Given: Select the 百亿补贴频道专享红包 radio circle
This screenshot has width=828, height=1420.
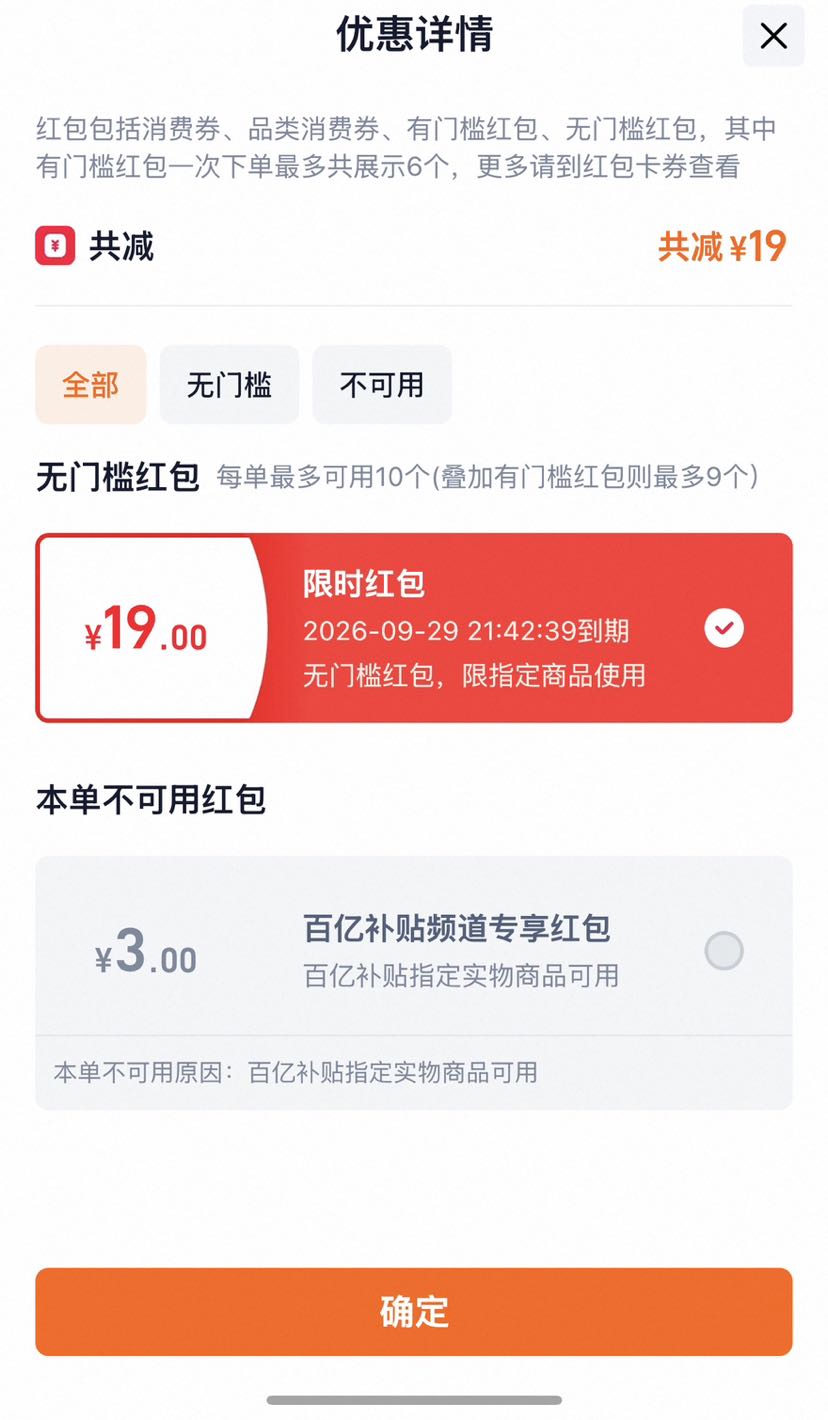Looking at the screenshot, I should pyautogui.click(x=724, y=950).
